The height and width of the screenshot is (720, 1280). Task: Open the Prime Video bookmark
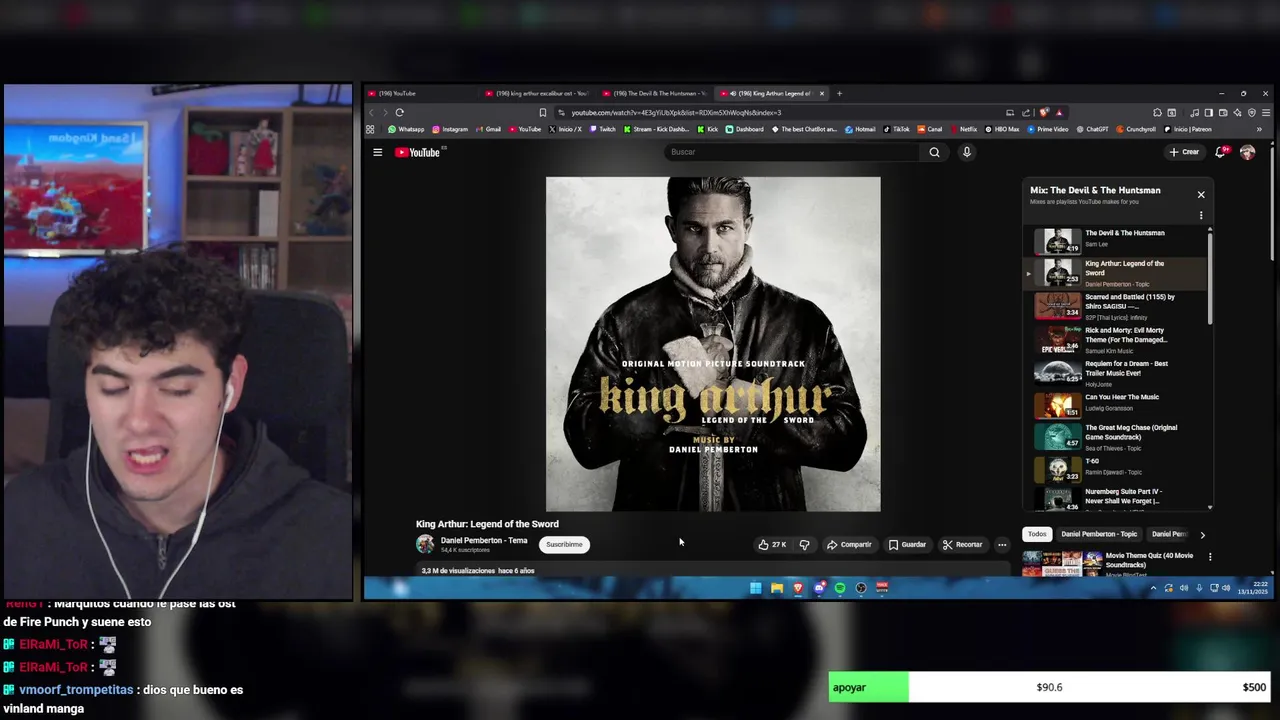click(1048, 129)
